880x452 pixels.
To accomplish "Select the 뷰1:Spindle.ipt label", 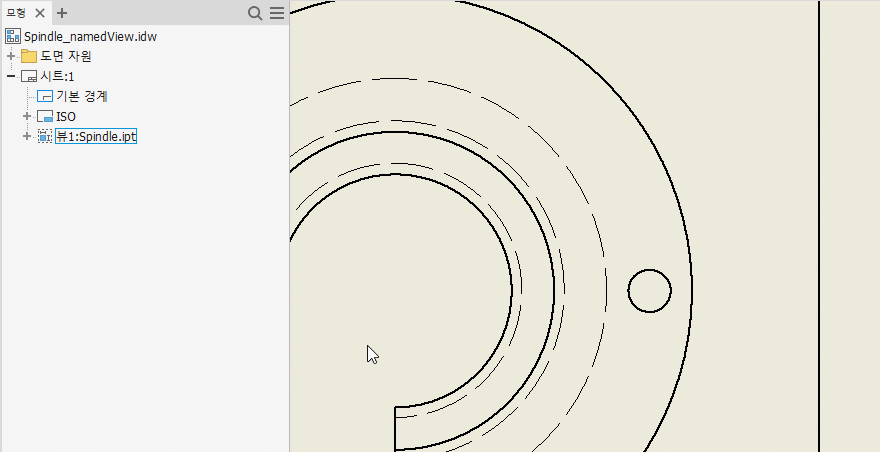I will pyautogui.click(x=96, y=136).
